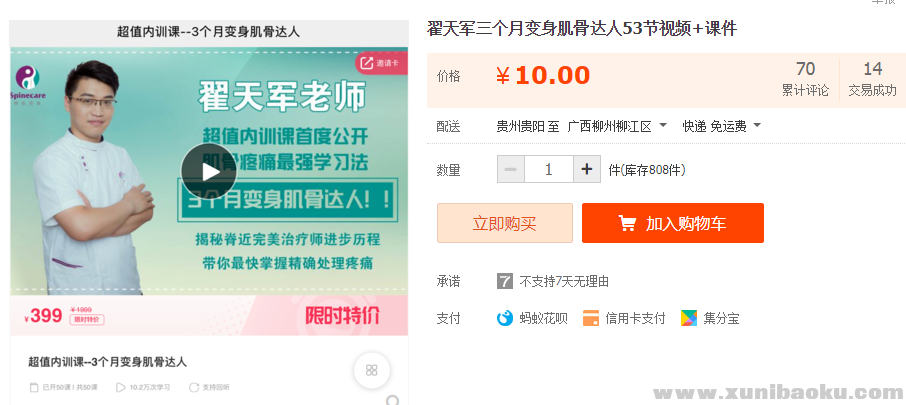The width and height of the screenshot is (906, 405).
Task: Open the round grid menu button
Action: (371, 370)
